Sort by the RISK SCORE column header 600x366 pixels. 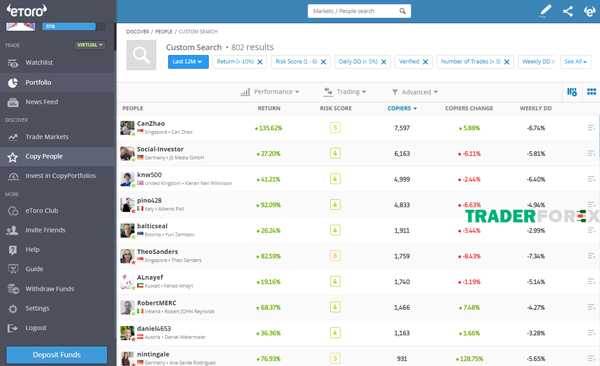[x=336, y=108]
